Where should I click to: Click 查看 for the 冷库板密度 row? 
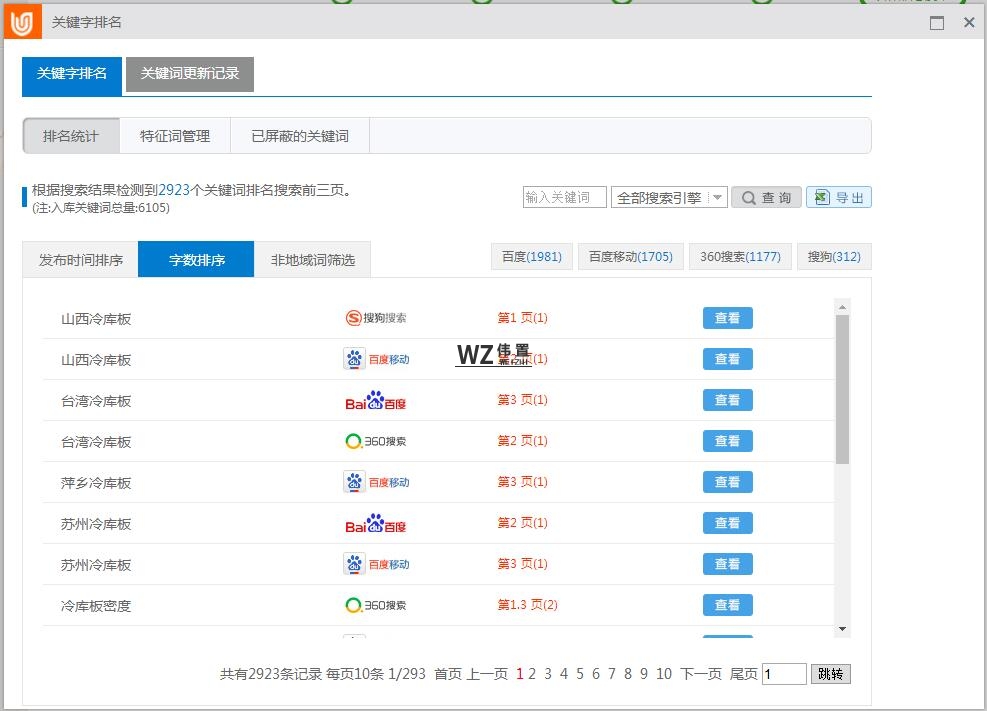(727, 604)
